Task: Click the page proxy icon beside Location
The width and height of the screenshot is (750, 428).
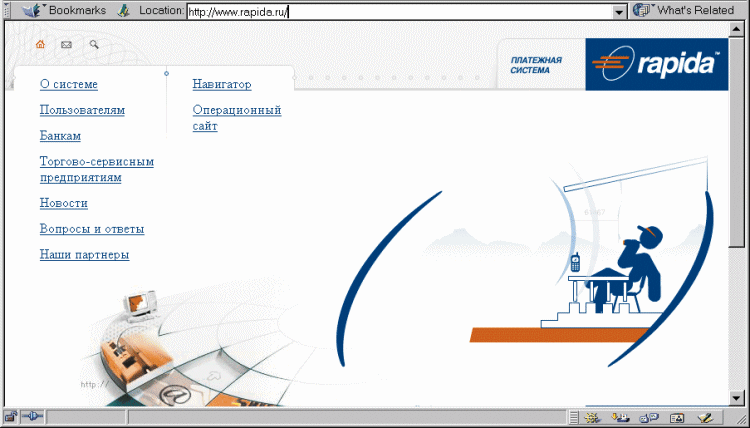Action: tap(123, 10)
